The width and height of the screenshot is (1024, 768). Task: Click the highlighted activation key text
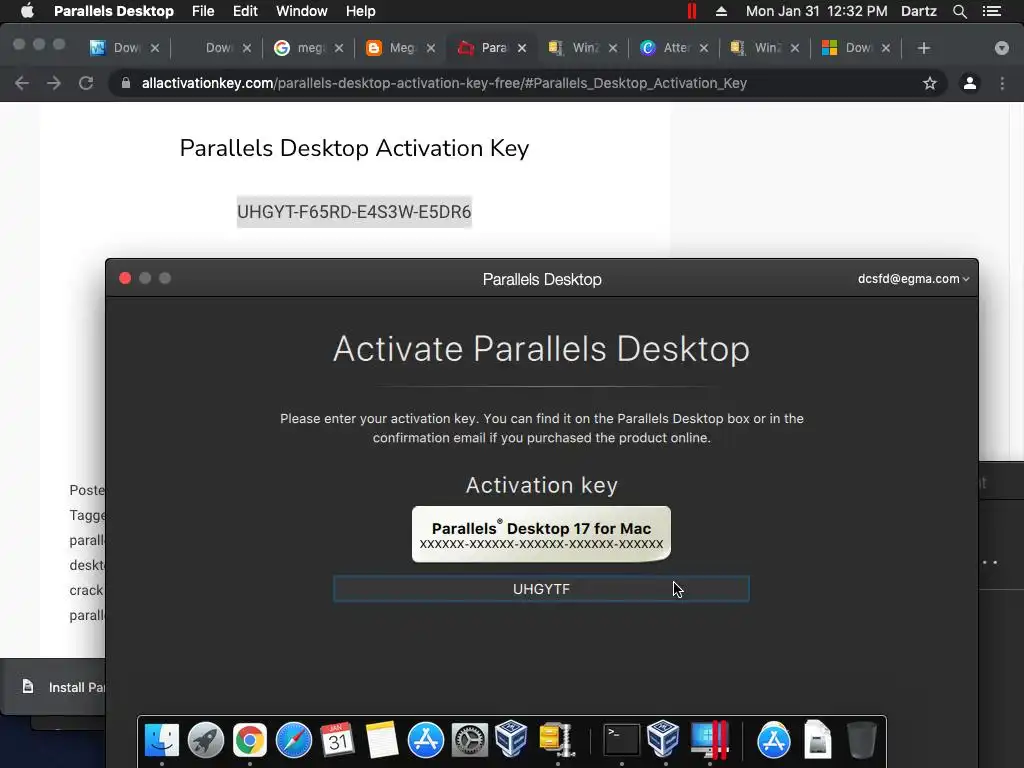(x=354, y=212)
